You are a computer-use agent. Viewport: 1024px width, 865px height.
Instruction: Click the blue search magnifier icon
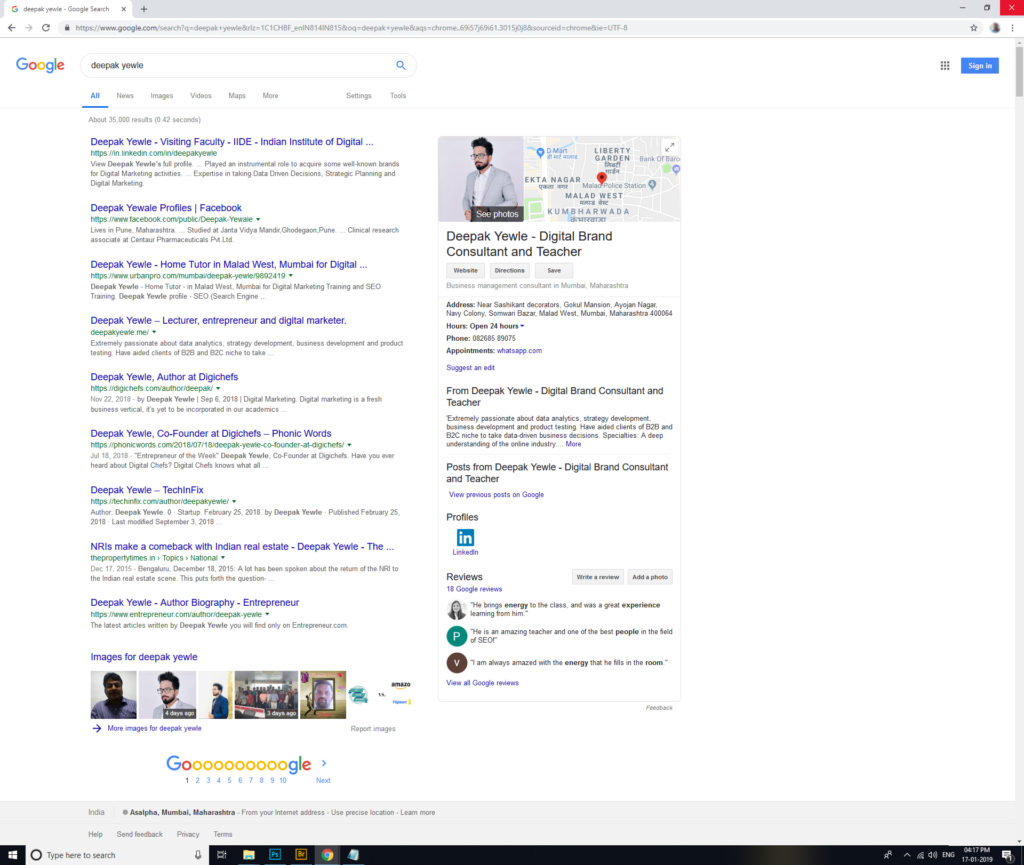401,65
